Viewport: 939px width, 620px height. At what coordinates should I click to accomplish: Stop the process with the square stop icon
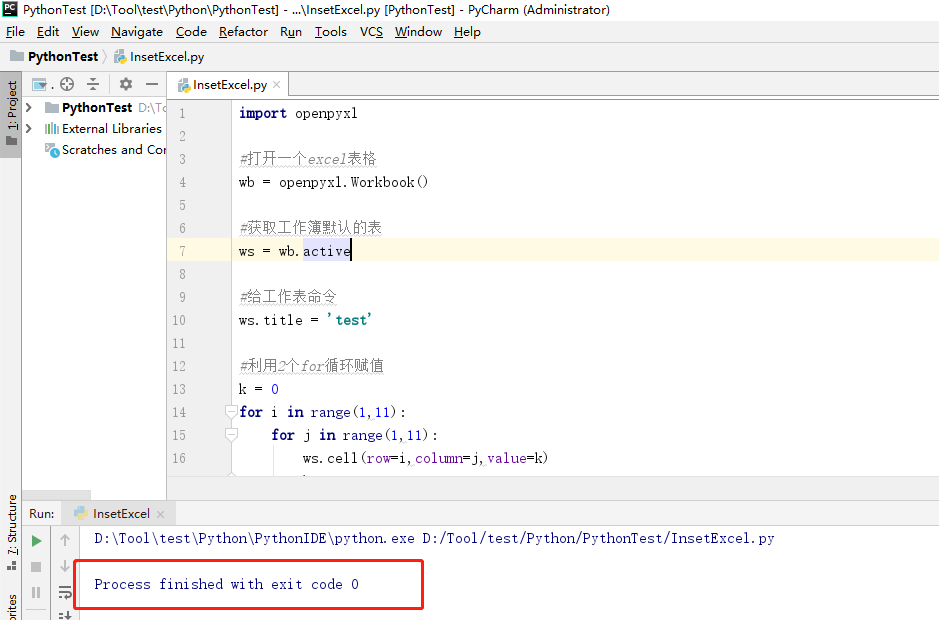[36, 566]
